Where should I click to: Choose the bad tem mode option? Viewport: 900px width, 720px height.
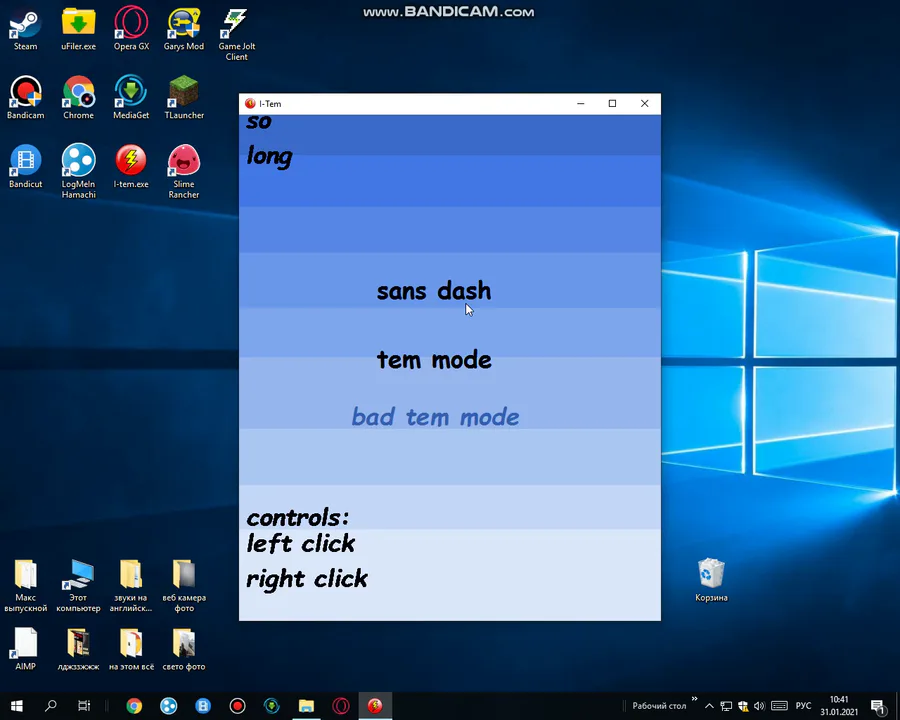click(x=435, y=417)
